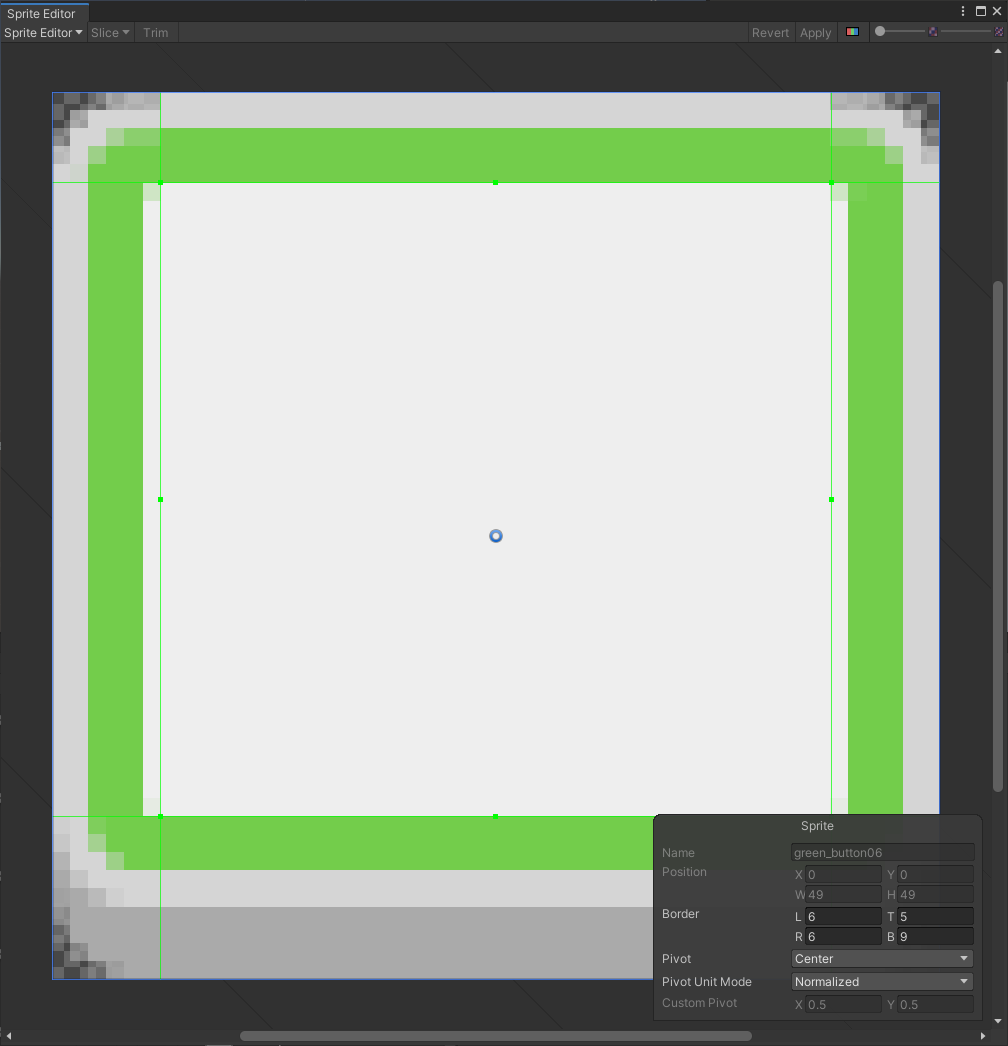This screenshot has height=1046, width=1008.
Task: Open the Sprite Editor mode dropdown
Action: coord(43,33)
